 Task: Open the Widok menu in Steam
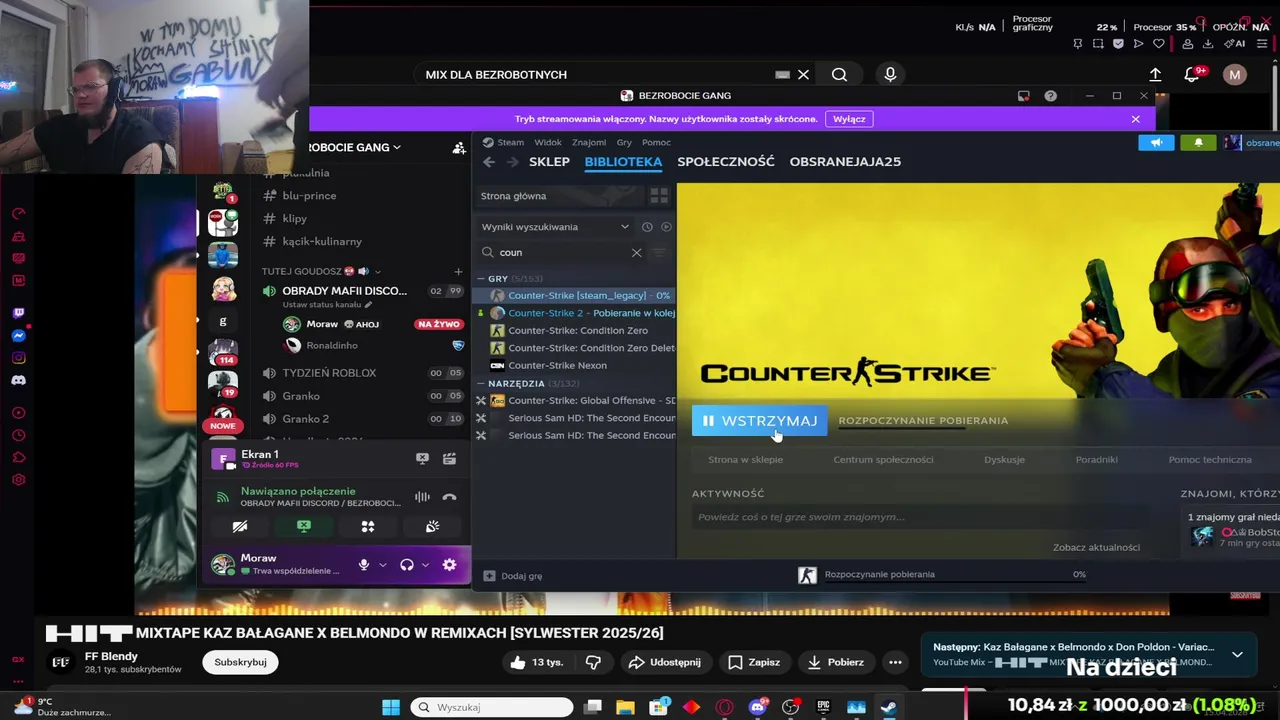[548, 143]
